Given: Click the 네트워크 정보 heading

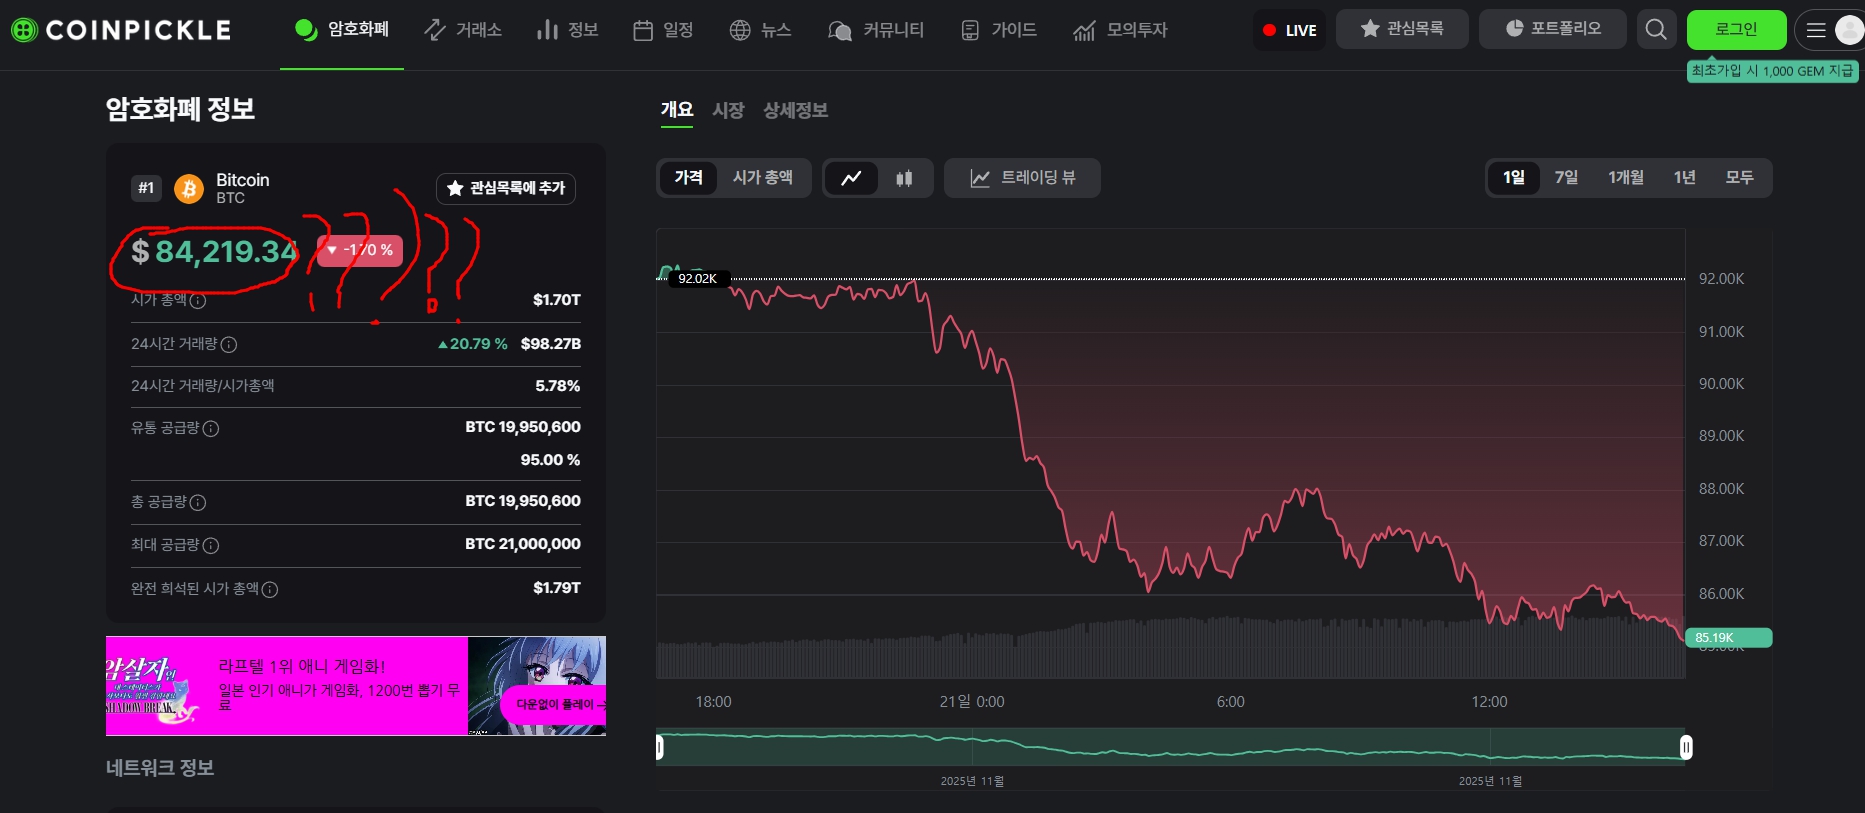Looking at the screenshot, I should tap(160, 768).
